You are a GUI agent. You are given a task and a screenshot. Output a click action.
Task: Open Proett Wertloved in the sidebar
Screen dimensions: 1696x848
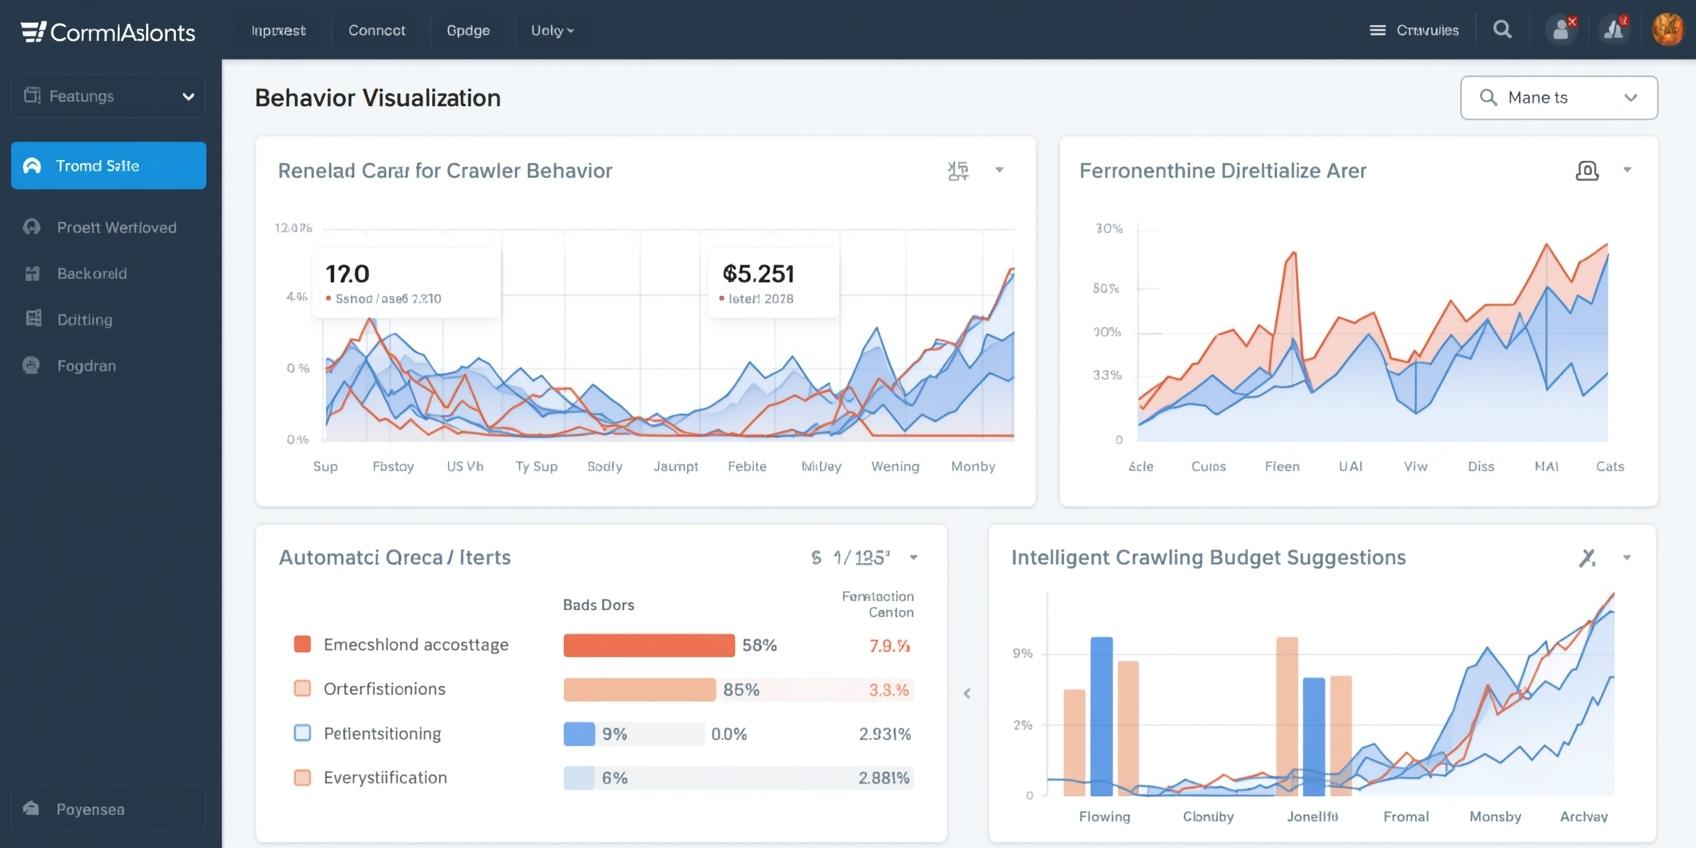(116, 228)
